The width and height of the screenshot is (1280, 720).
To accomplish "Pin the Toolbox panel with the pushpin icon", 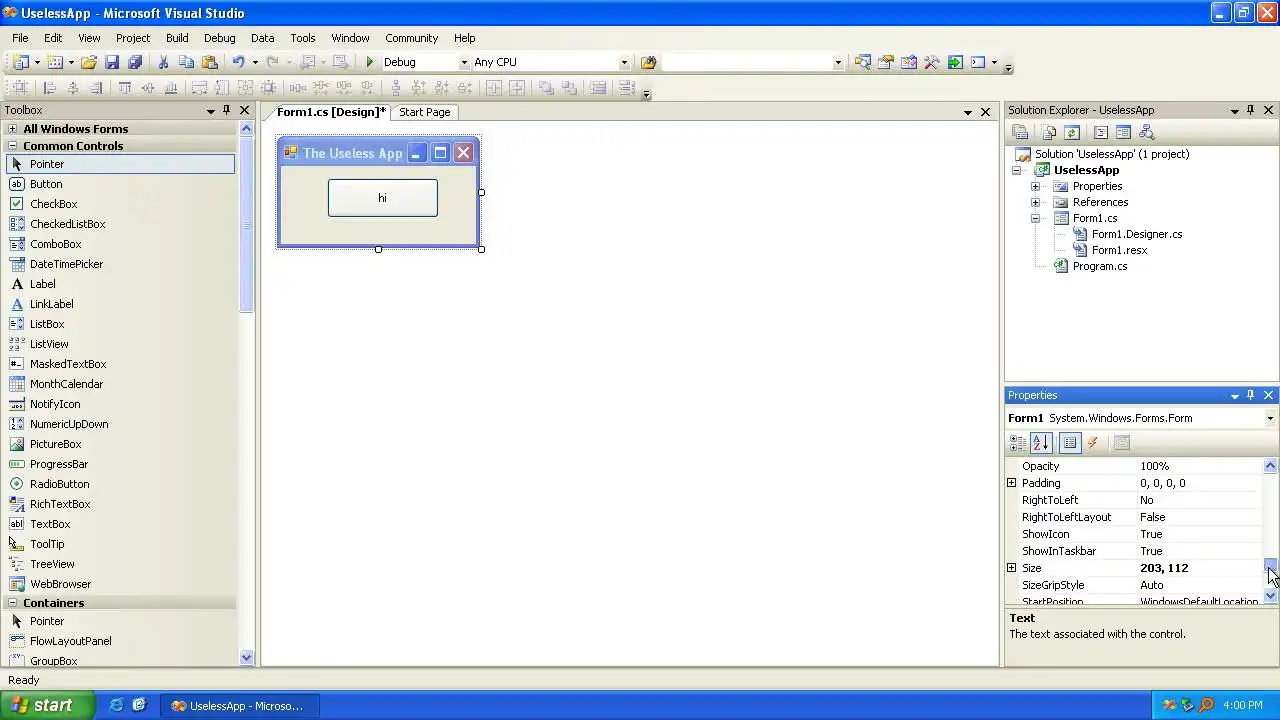I will (227, 110).
